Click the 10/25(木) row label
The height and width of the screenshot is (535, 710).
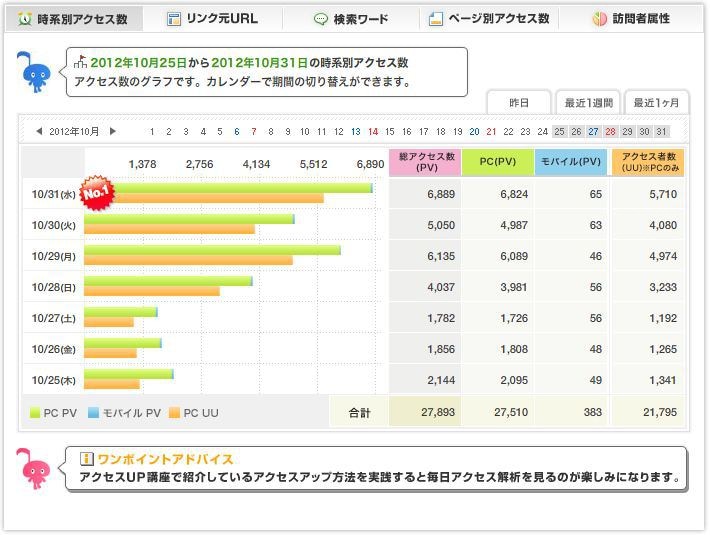[53, 380]
